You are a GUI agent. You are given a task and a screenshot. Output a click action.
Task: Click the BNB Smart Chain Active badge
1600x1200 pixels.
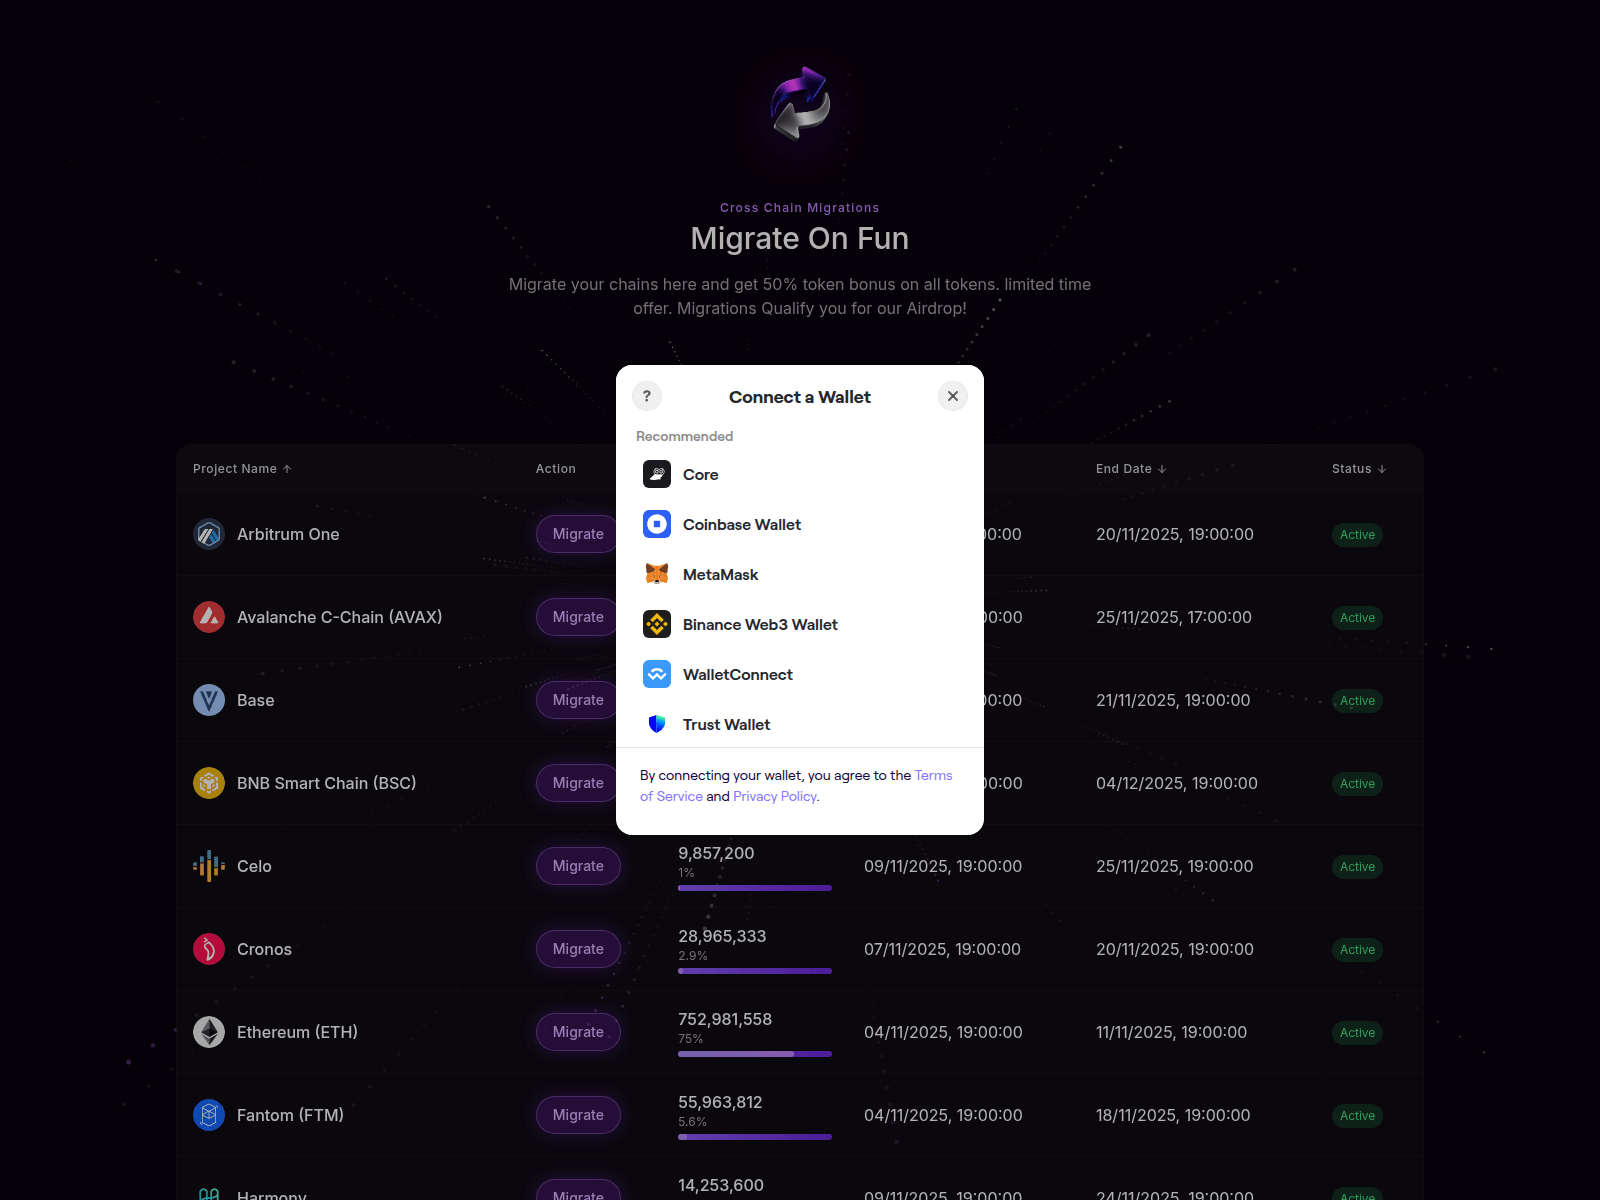1357,783
